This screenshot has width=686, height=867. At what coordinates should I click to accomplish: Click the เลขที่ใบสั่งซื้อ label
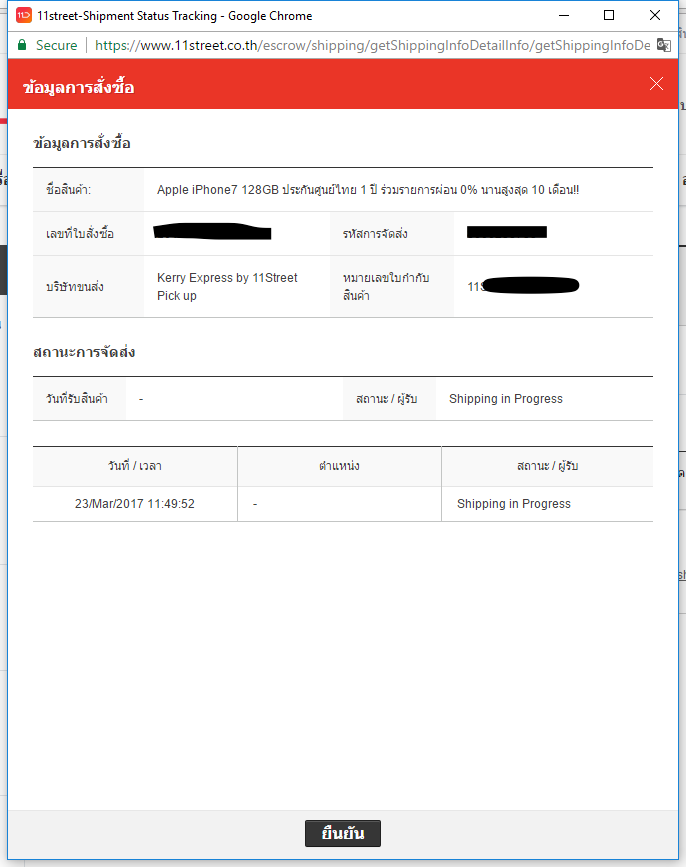coord(80,234)
